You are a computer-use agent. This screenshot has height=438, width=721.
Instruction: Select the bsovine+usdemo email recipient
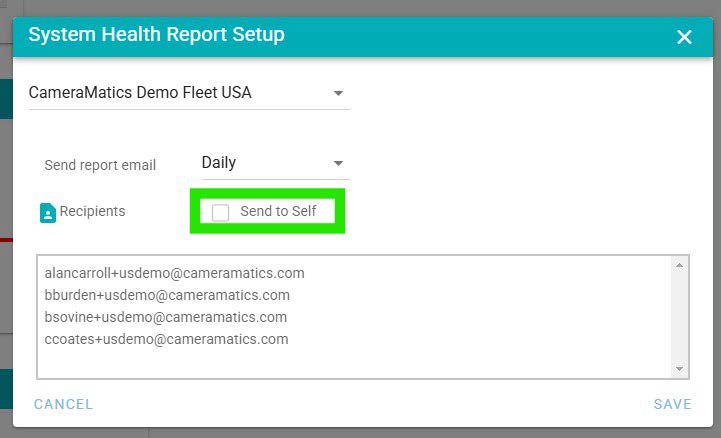pyautogui.click(x=165, y=317)
